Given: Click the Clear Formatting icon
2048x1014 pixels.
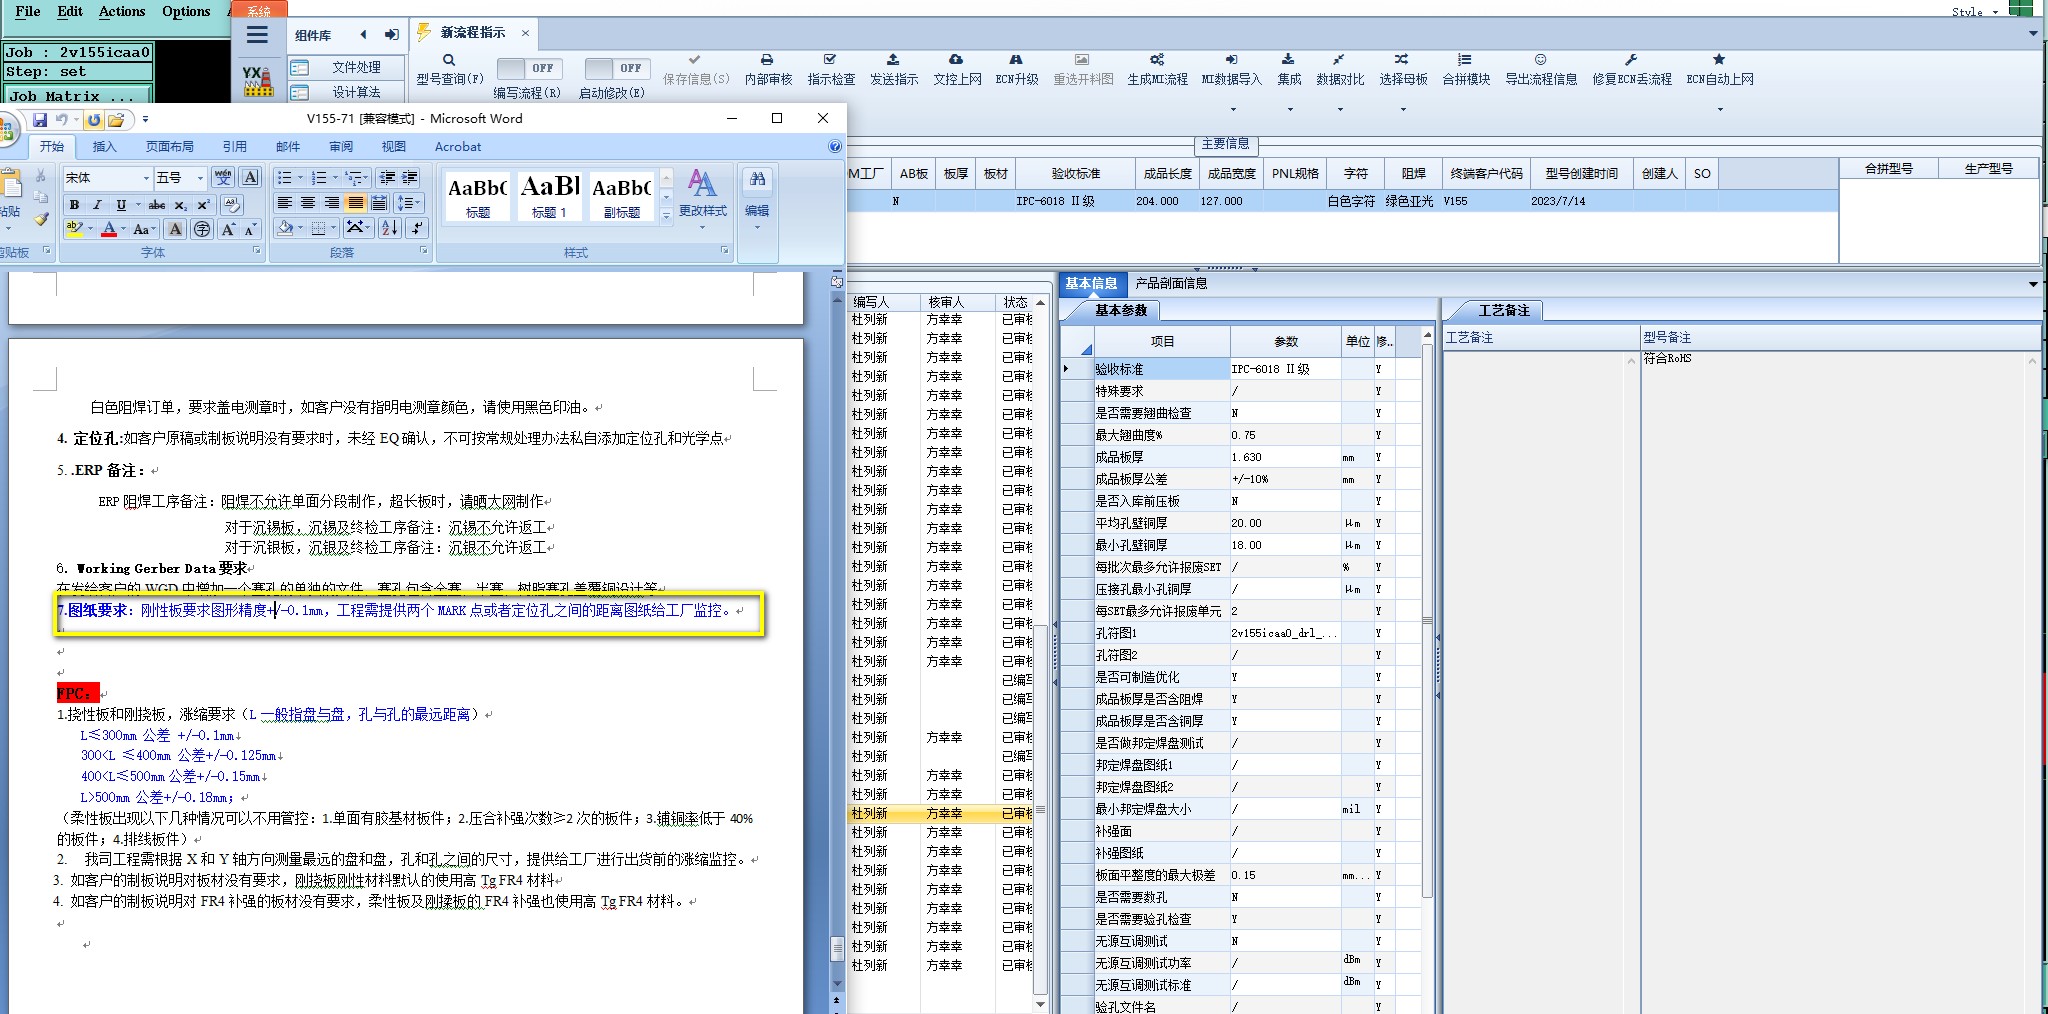Looking at the screenshot, I should [x=231, y=205].
